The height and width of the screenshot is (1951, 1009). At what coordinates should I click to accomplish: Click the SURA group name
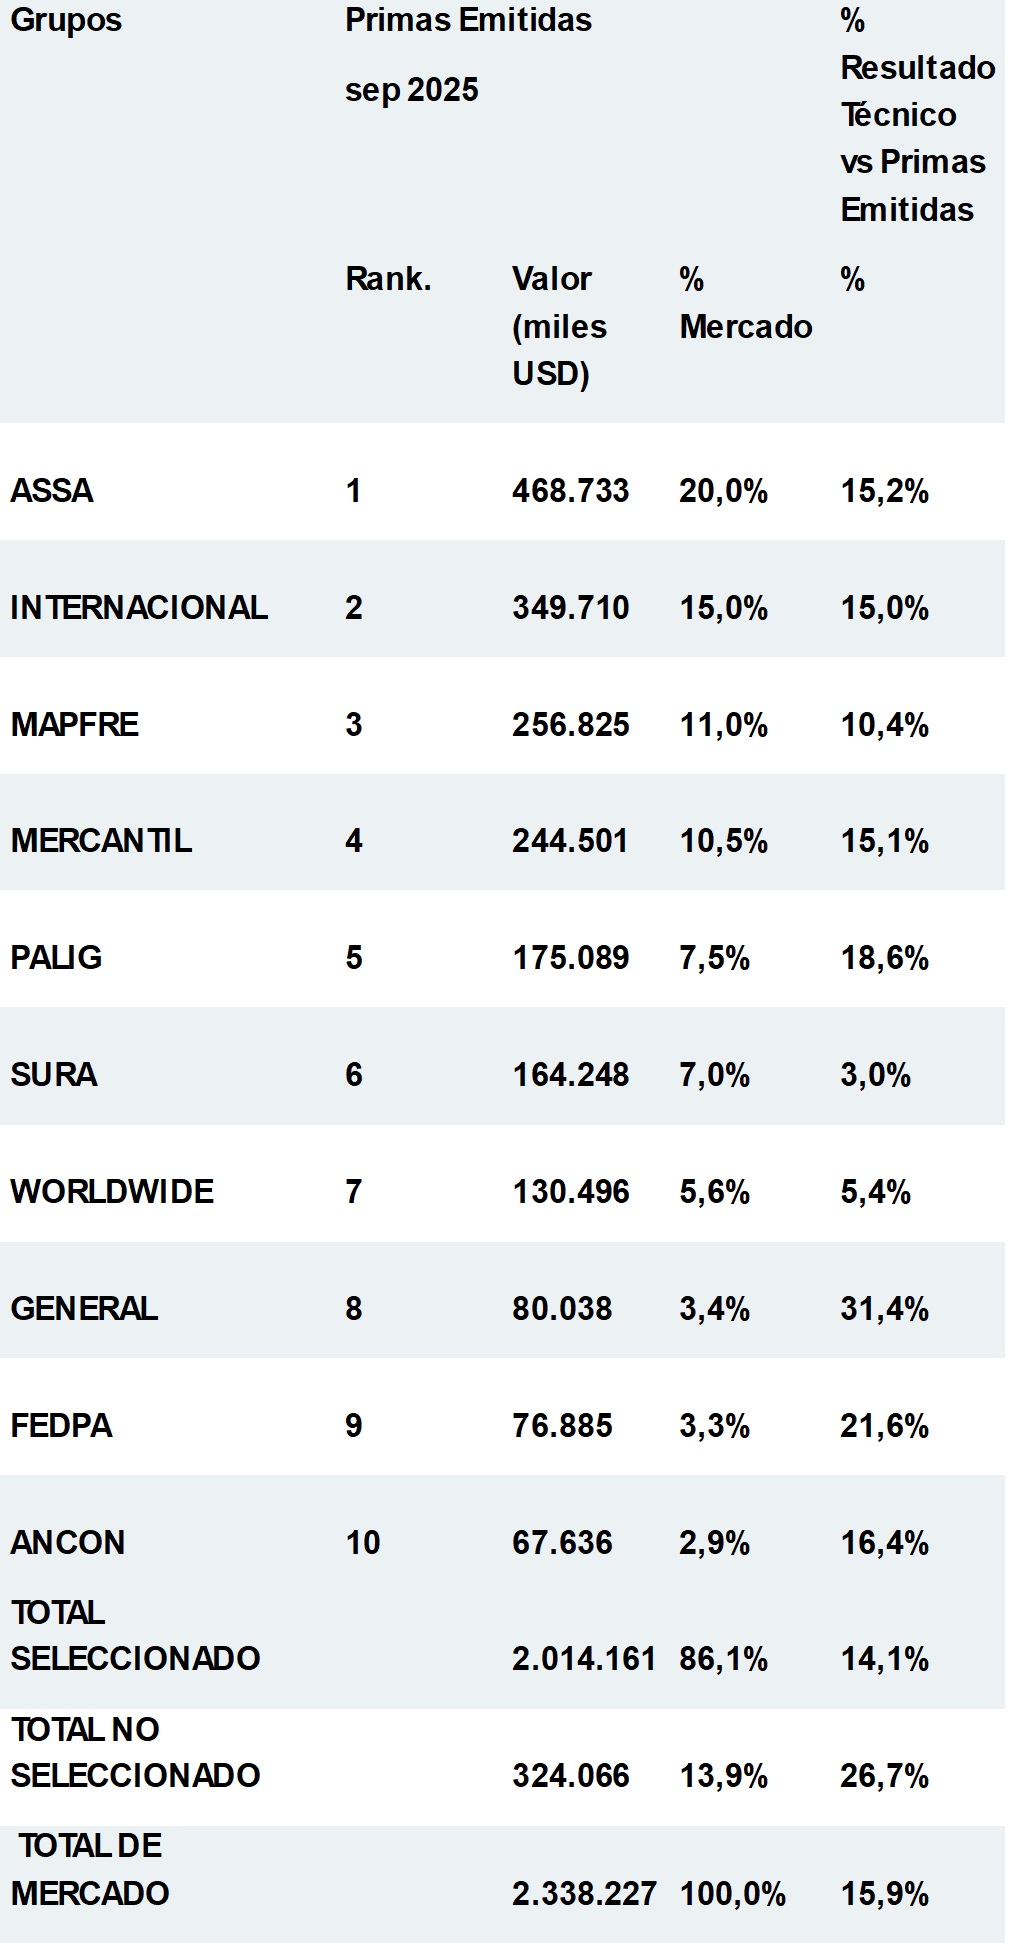click(x=54, y=1075)
